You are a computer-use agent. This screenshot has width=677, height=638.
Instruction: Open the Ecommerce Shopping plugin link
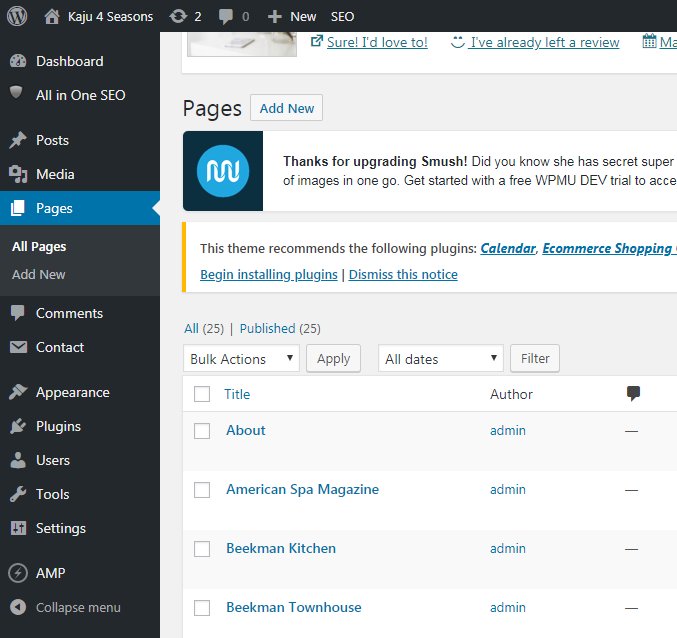pyautogui.click(x=609, y=248)
